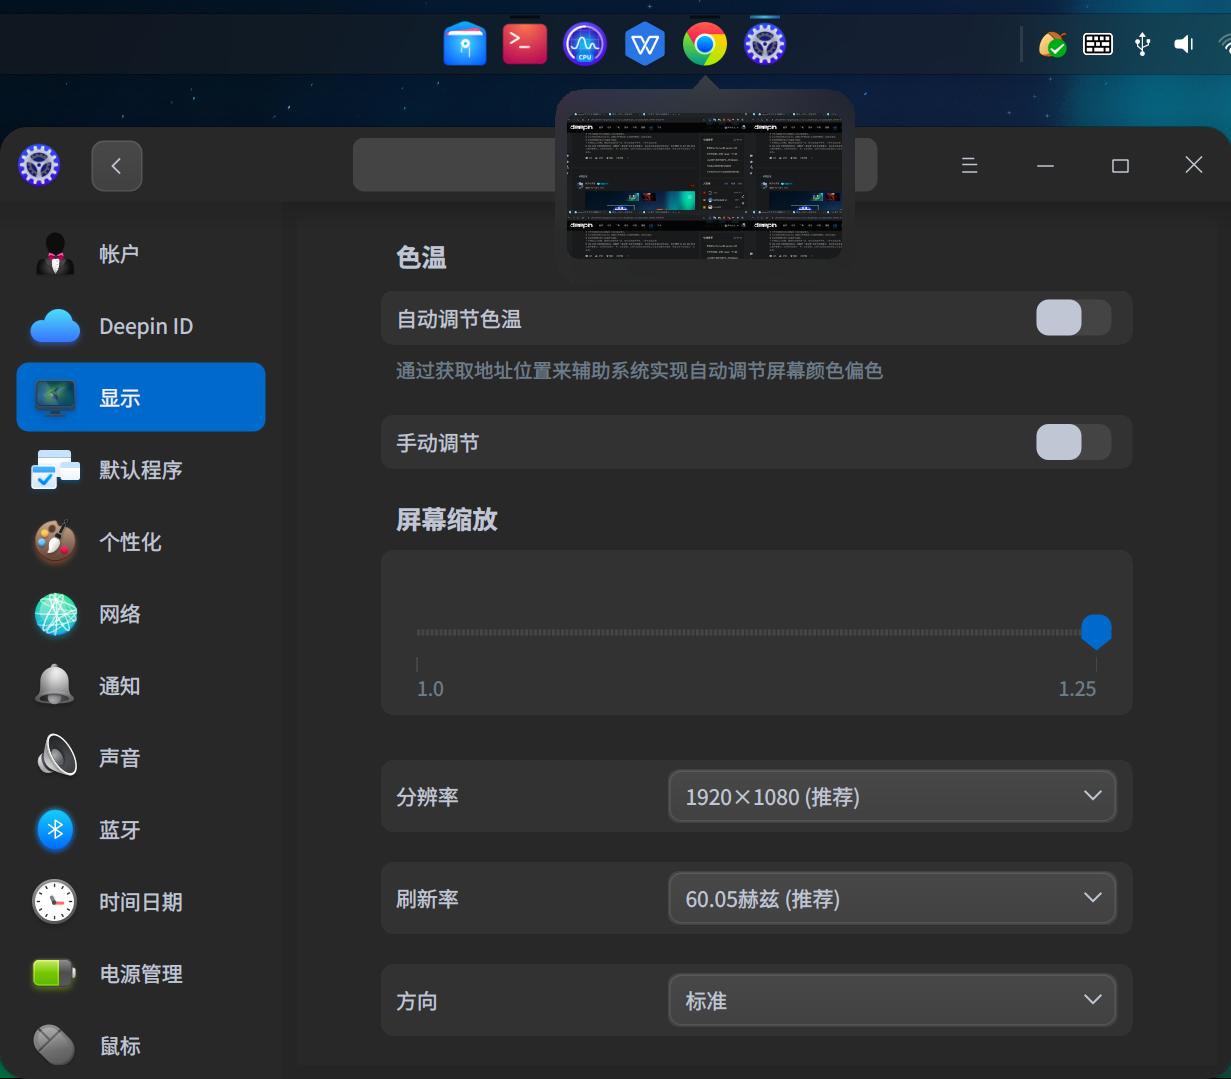Go to 网络 settings
Viewport: 1231px width, 1079px height.
pos(141,614)
